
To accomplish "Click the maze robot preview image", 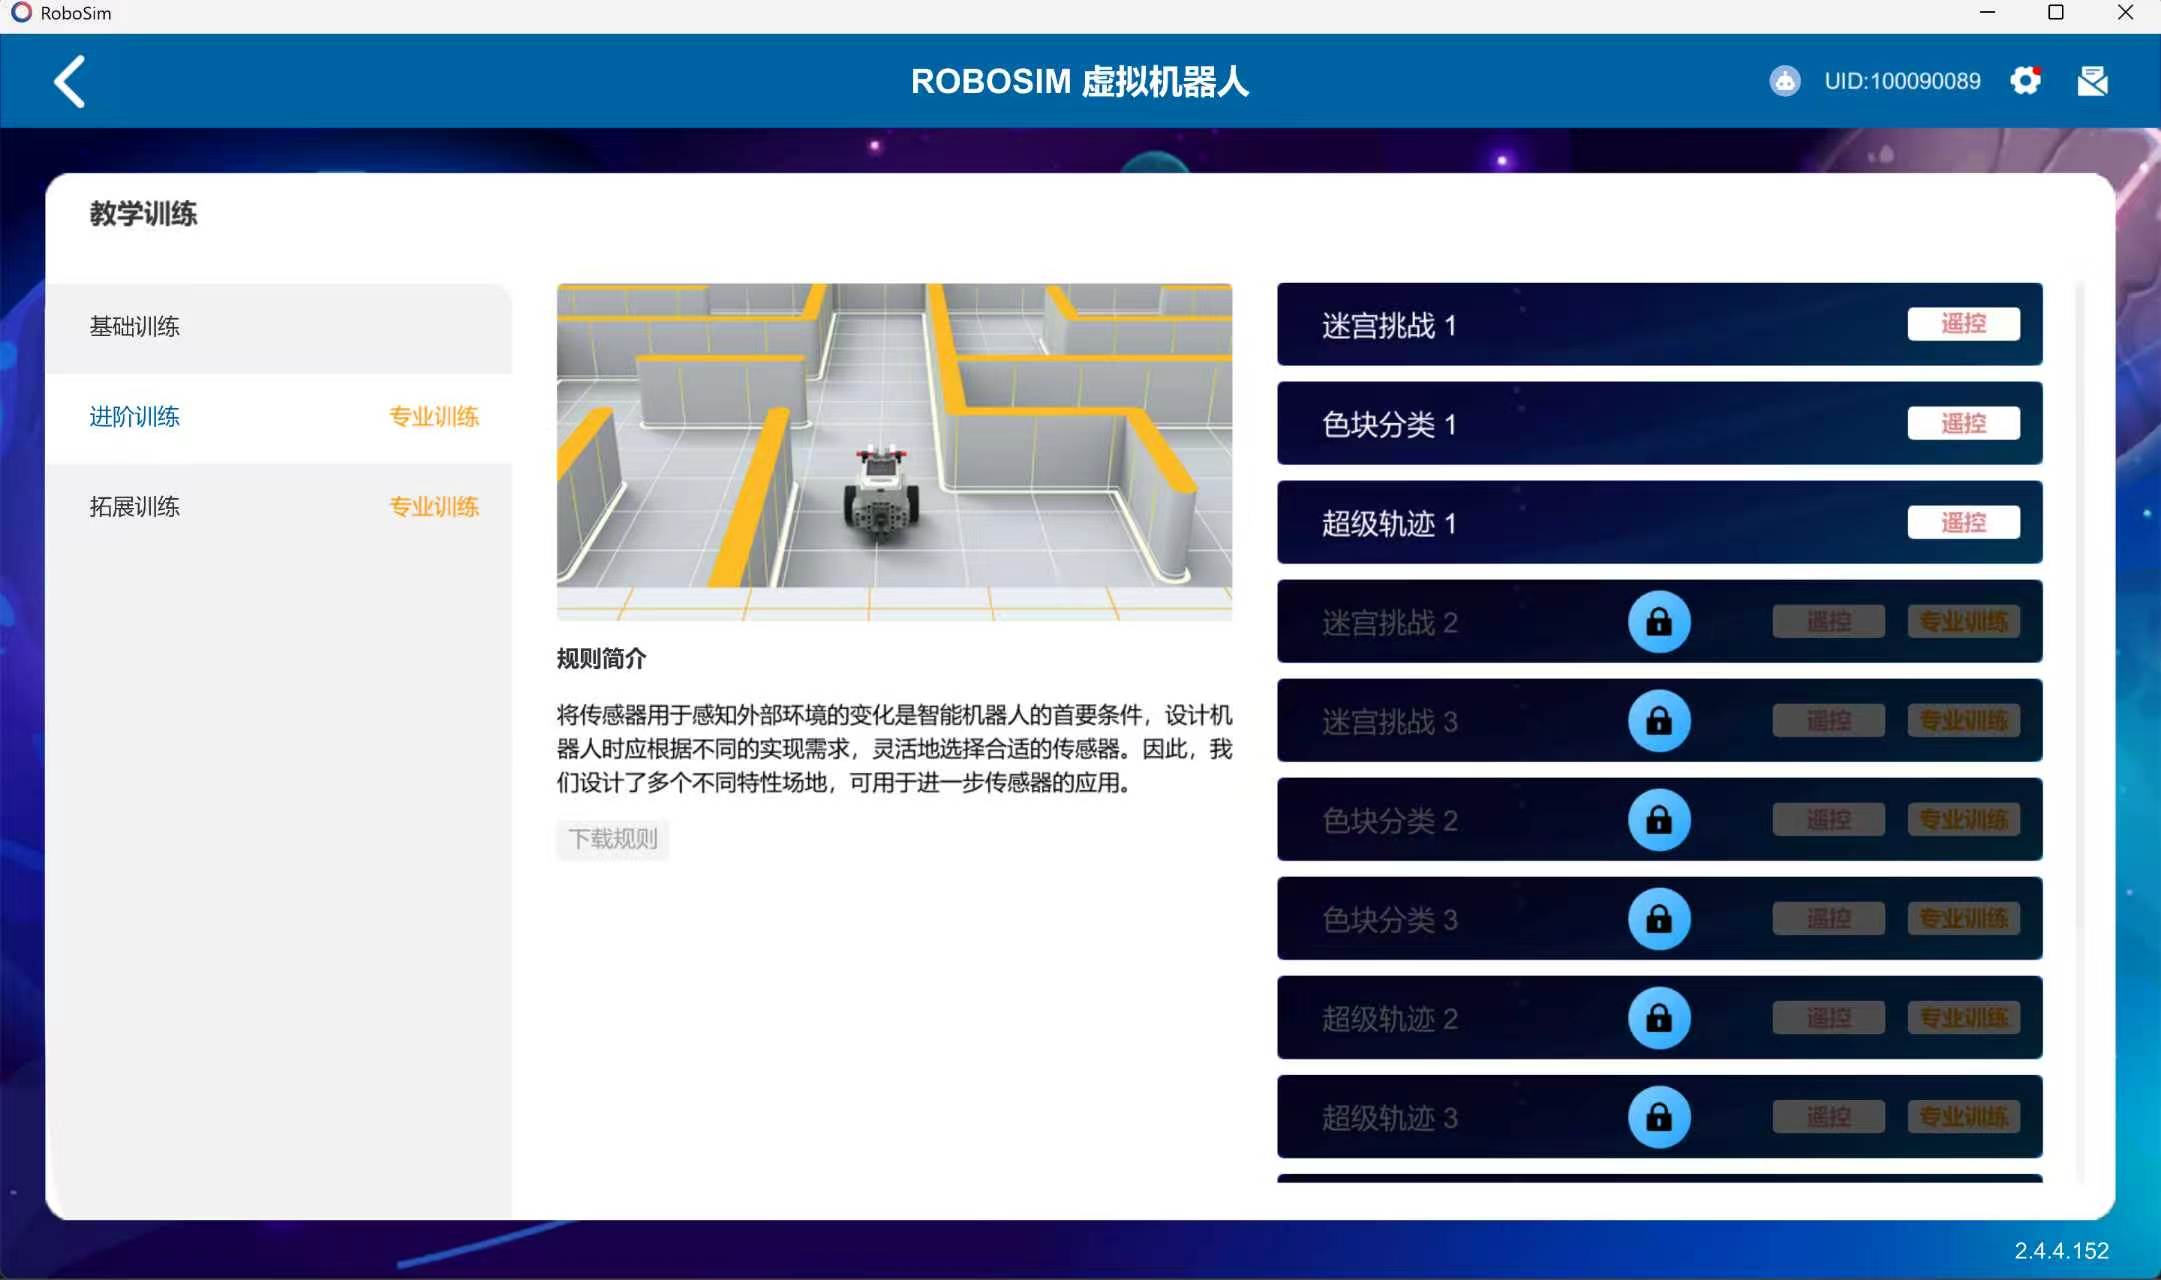I will pos(894,452).
